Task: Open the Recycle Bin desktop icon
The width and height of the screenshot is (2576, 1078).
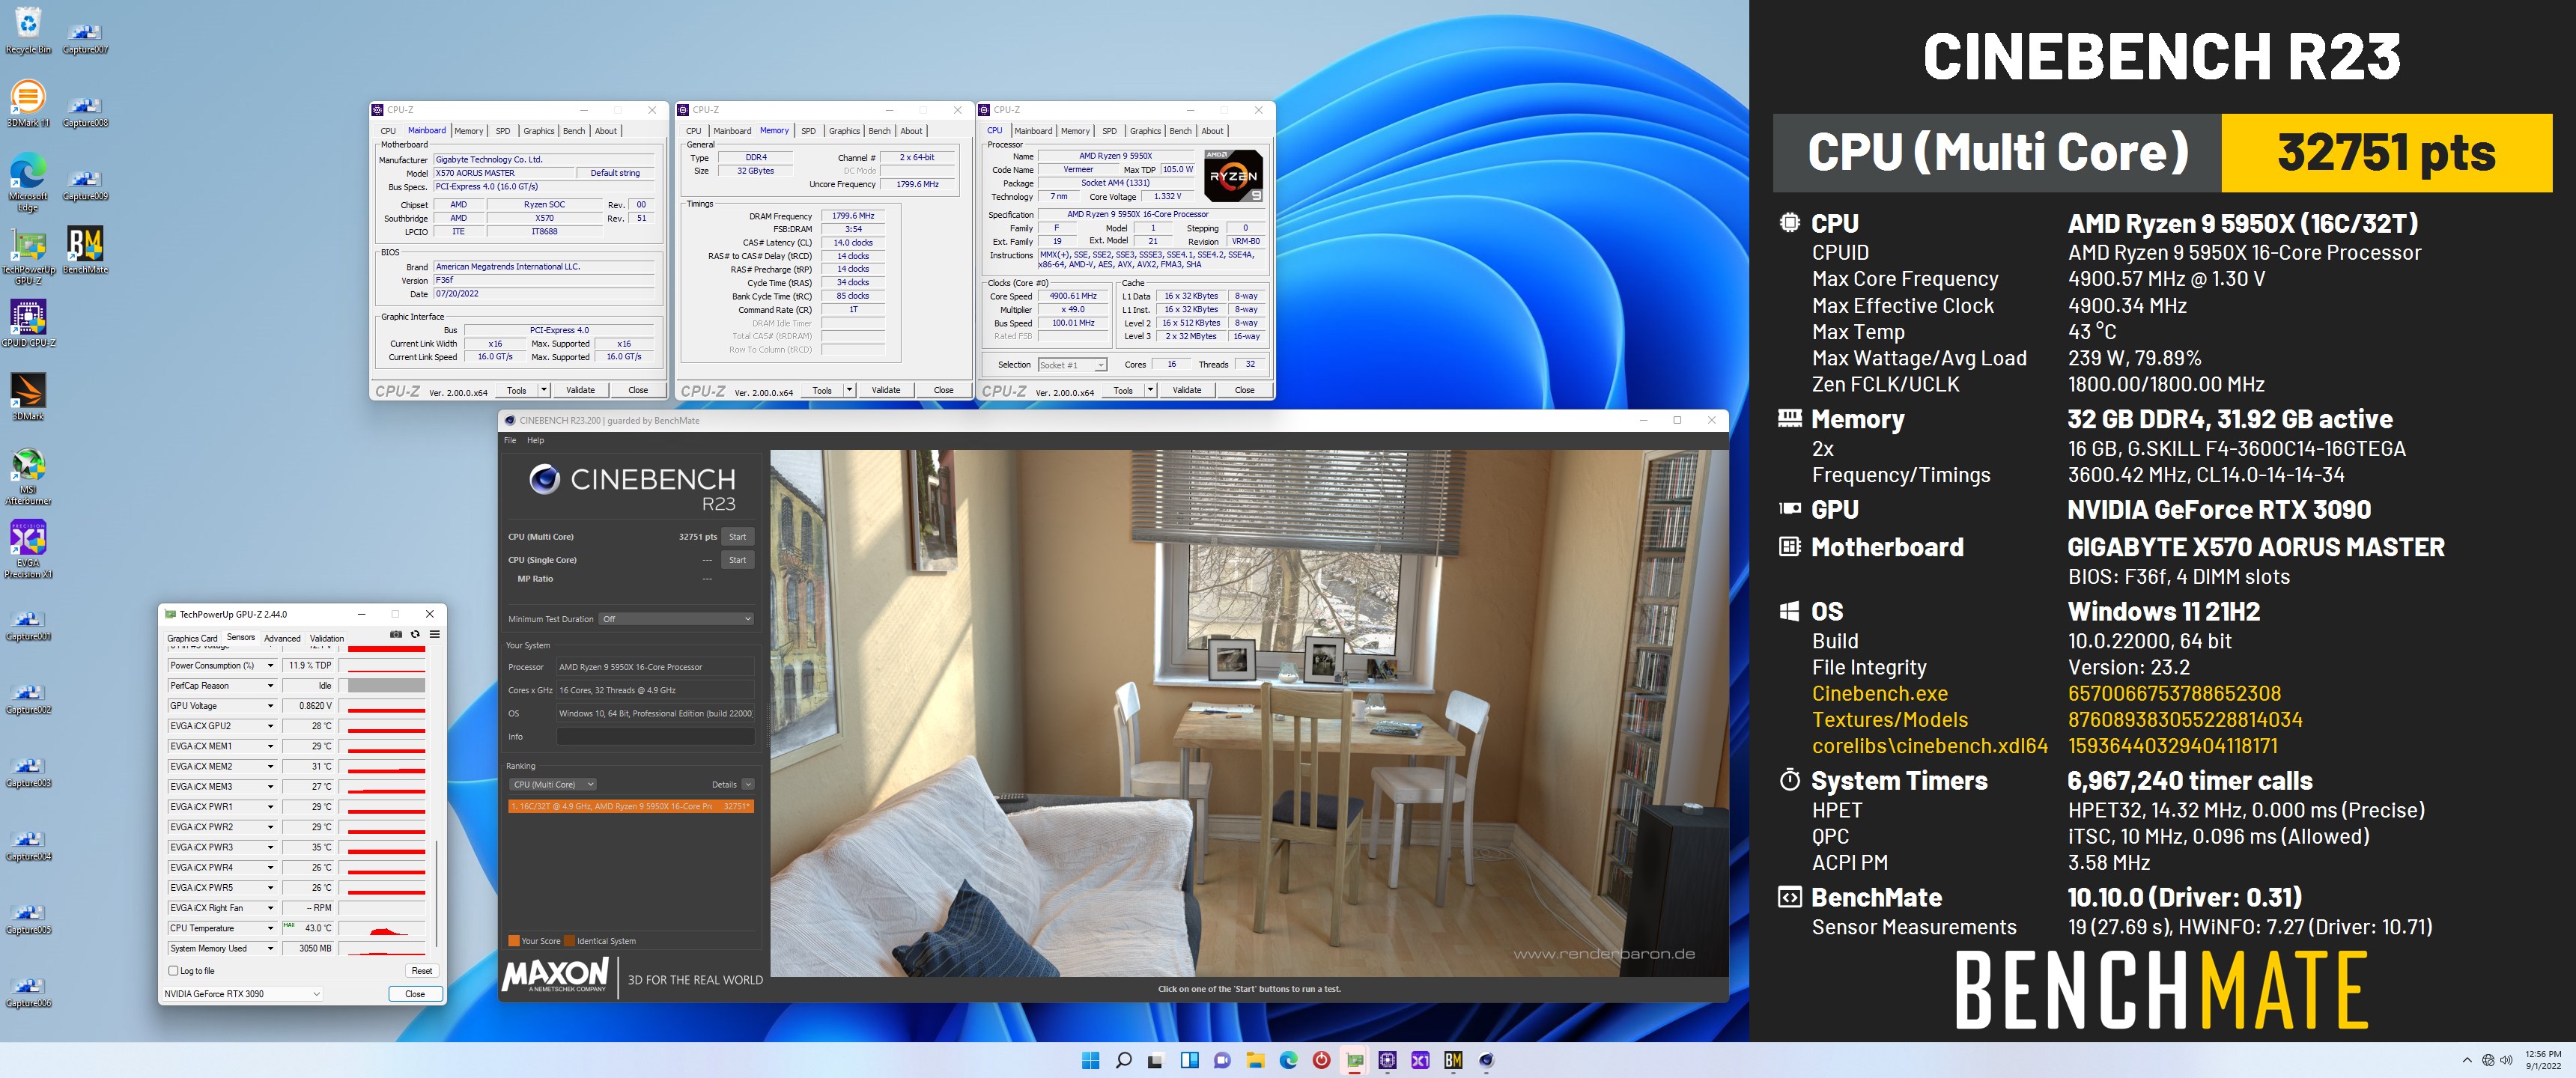Action: coord(28,31)
